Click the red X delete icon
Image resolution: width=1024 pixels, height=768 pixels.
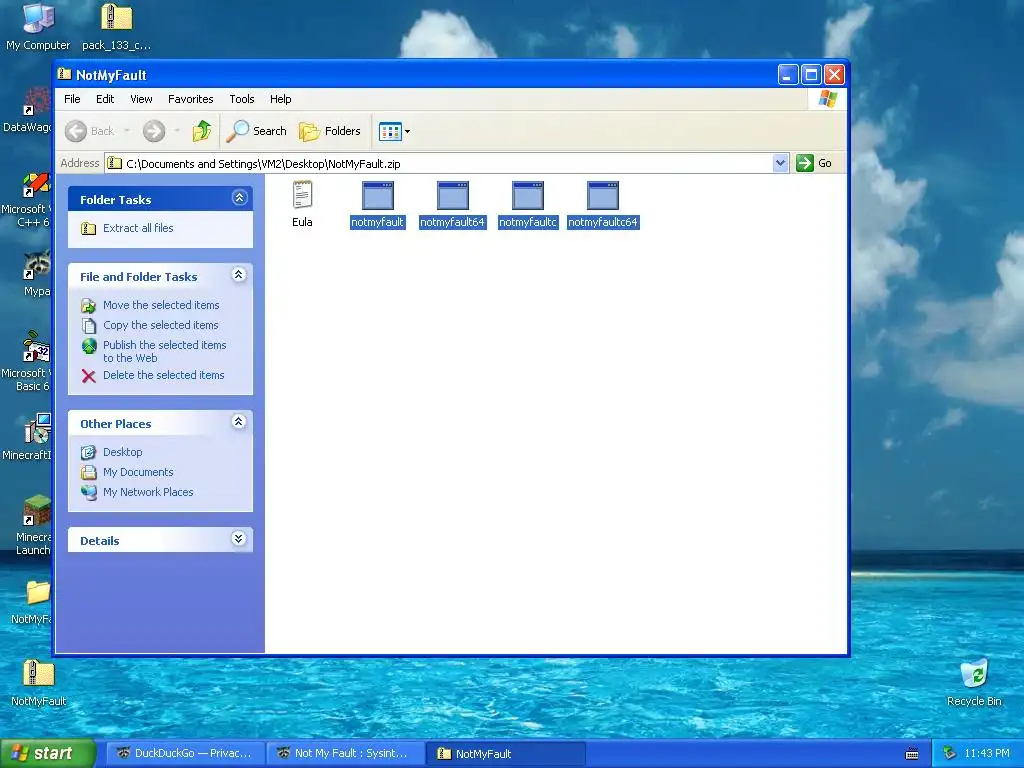tap(89, 376)
